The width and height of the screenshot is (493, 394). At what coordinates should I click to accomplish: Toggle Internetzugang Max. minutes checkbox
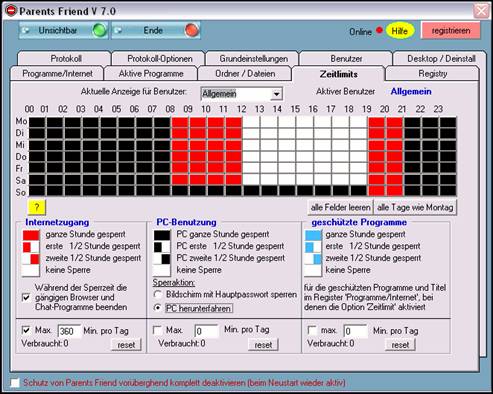26,330
